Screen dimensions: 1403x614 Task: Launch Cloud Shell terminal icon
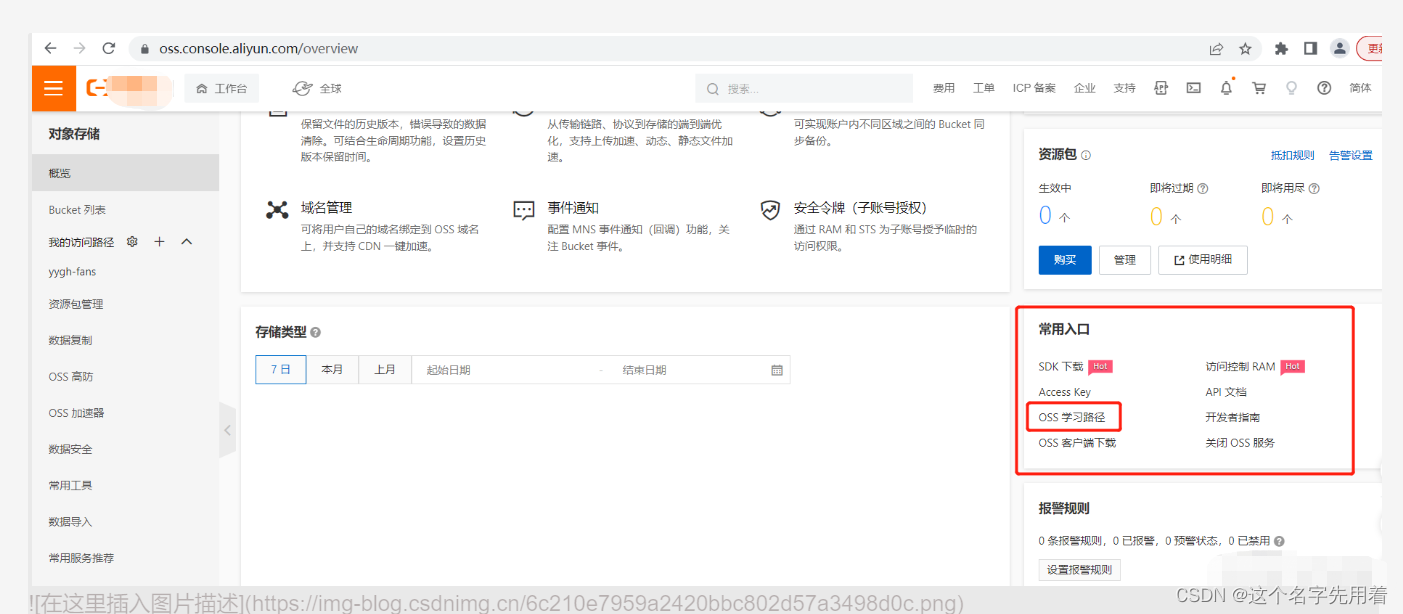point(1193,88)
